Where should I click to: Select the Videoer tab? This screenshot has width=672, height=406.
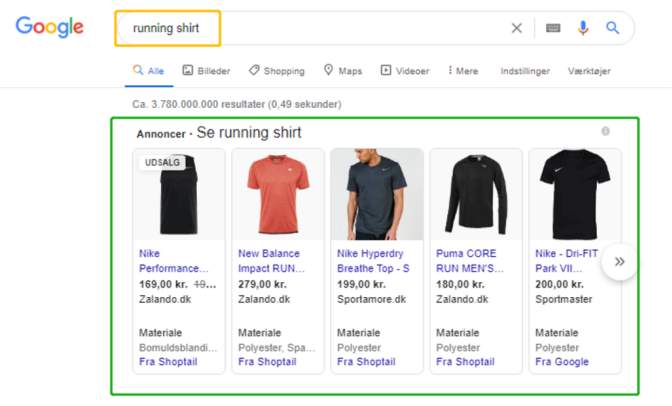click(405, 71)
